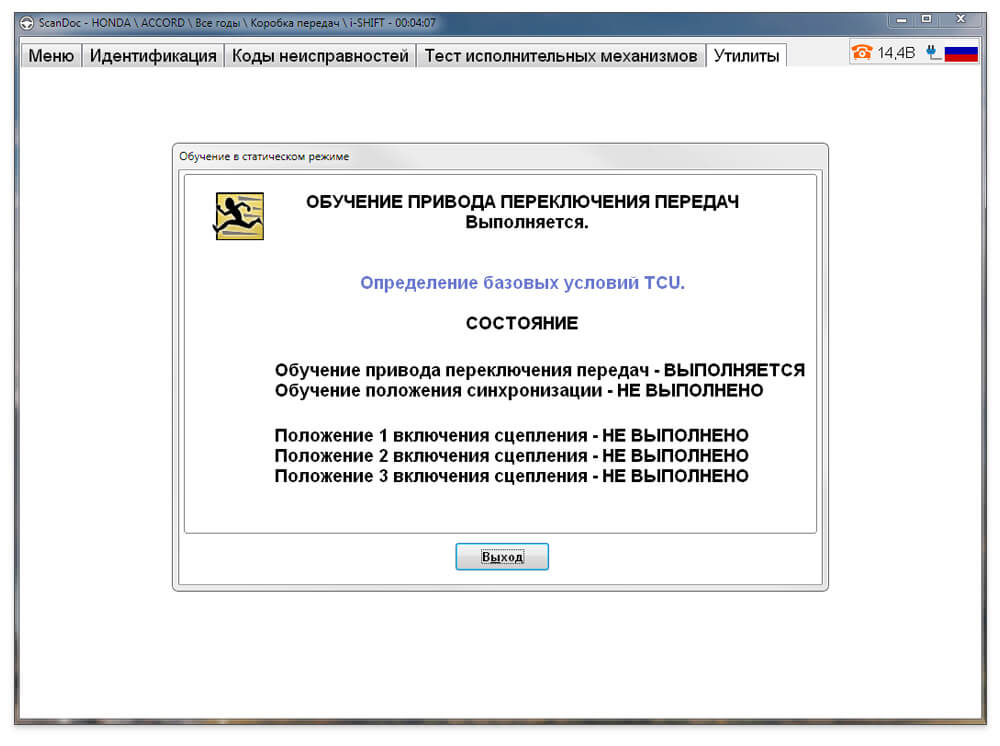The width and height of the screenshot is (1000, 746).
Task: Open the Коды неисправностей tab
Action: point(320,55)
